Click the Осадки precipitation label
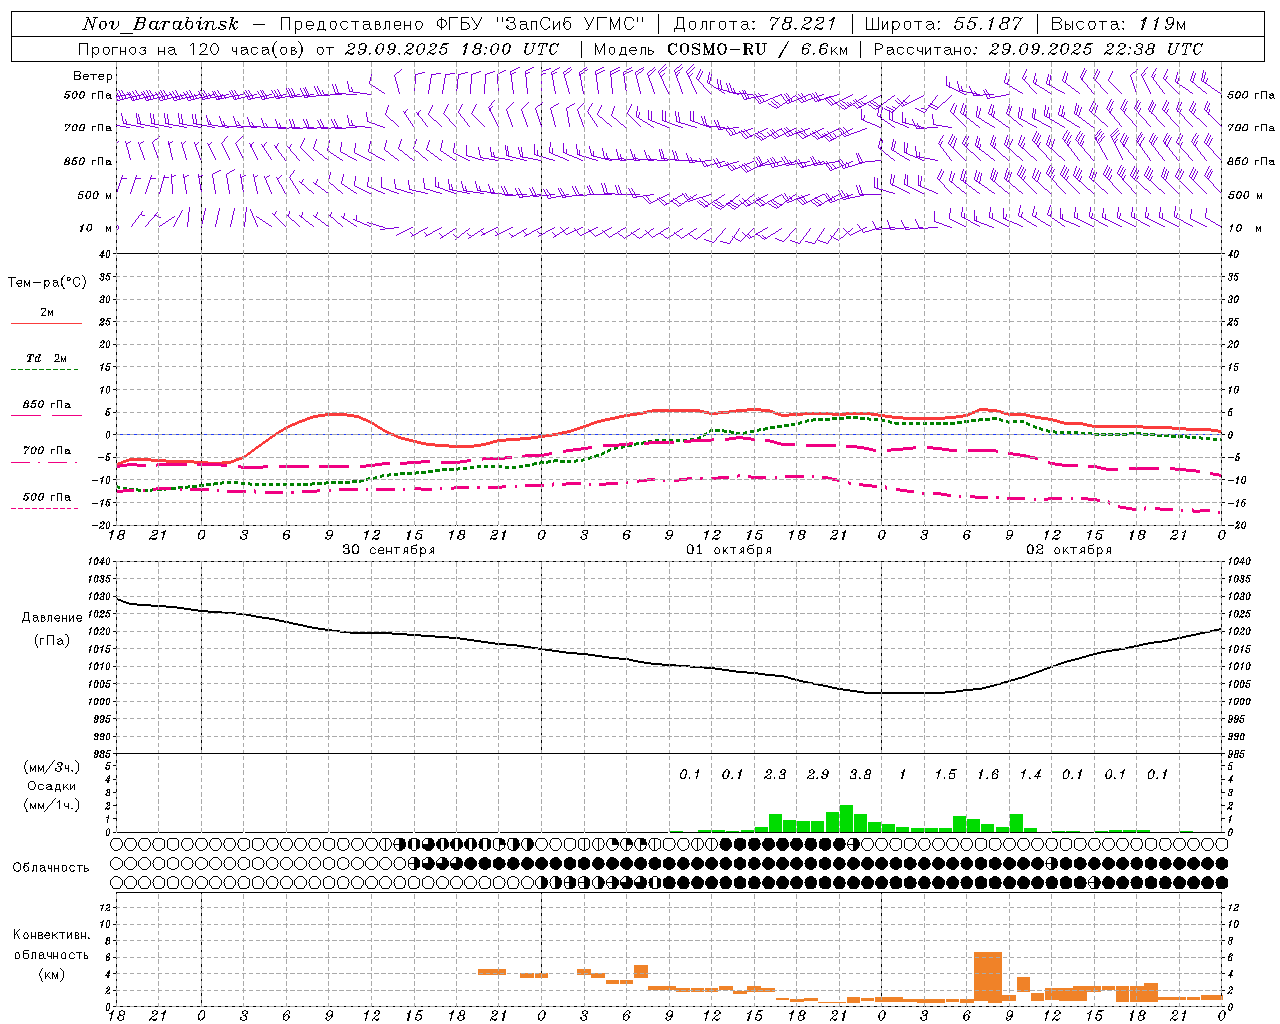The height and width of the screenshot is (1024, 1280). [x=52, y=786]
